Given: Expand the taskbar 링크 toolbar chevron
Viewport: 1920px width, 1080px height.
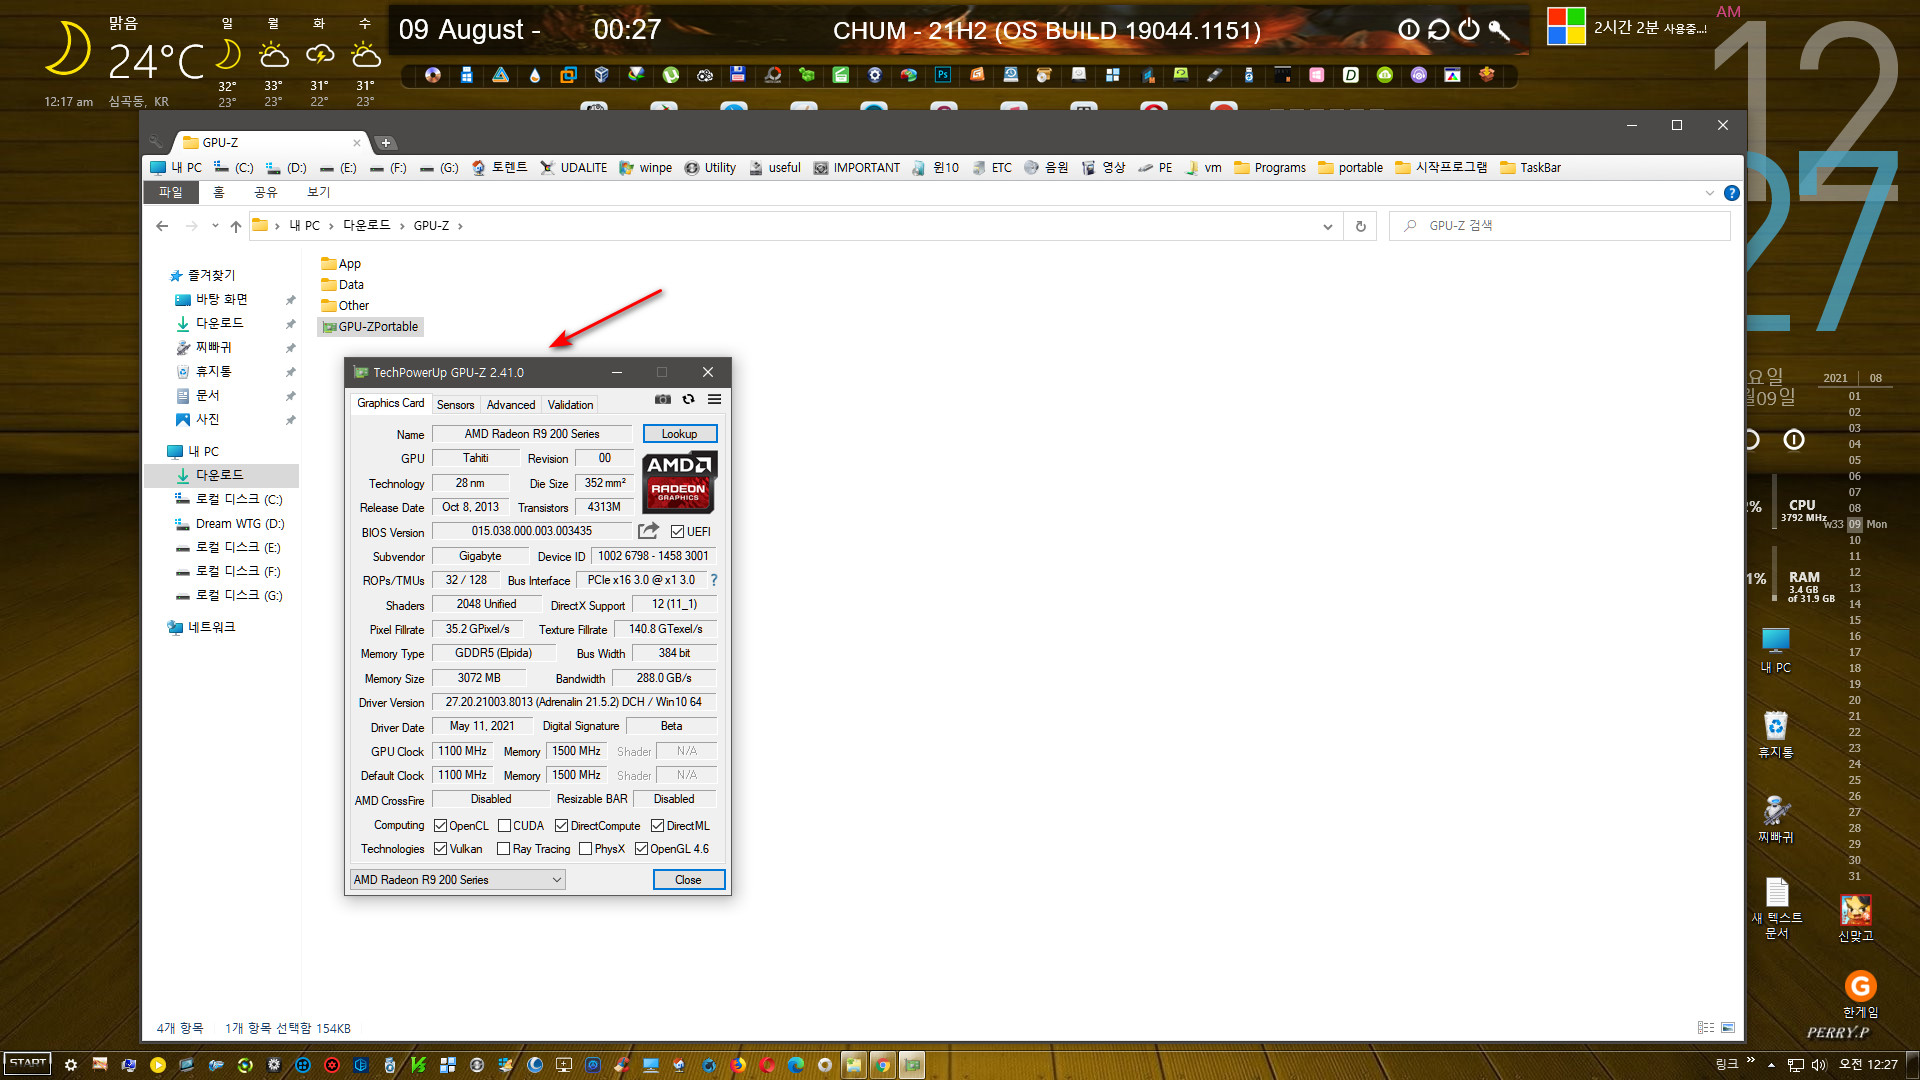Looking at the screenshot, I should (1750, 1060).
